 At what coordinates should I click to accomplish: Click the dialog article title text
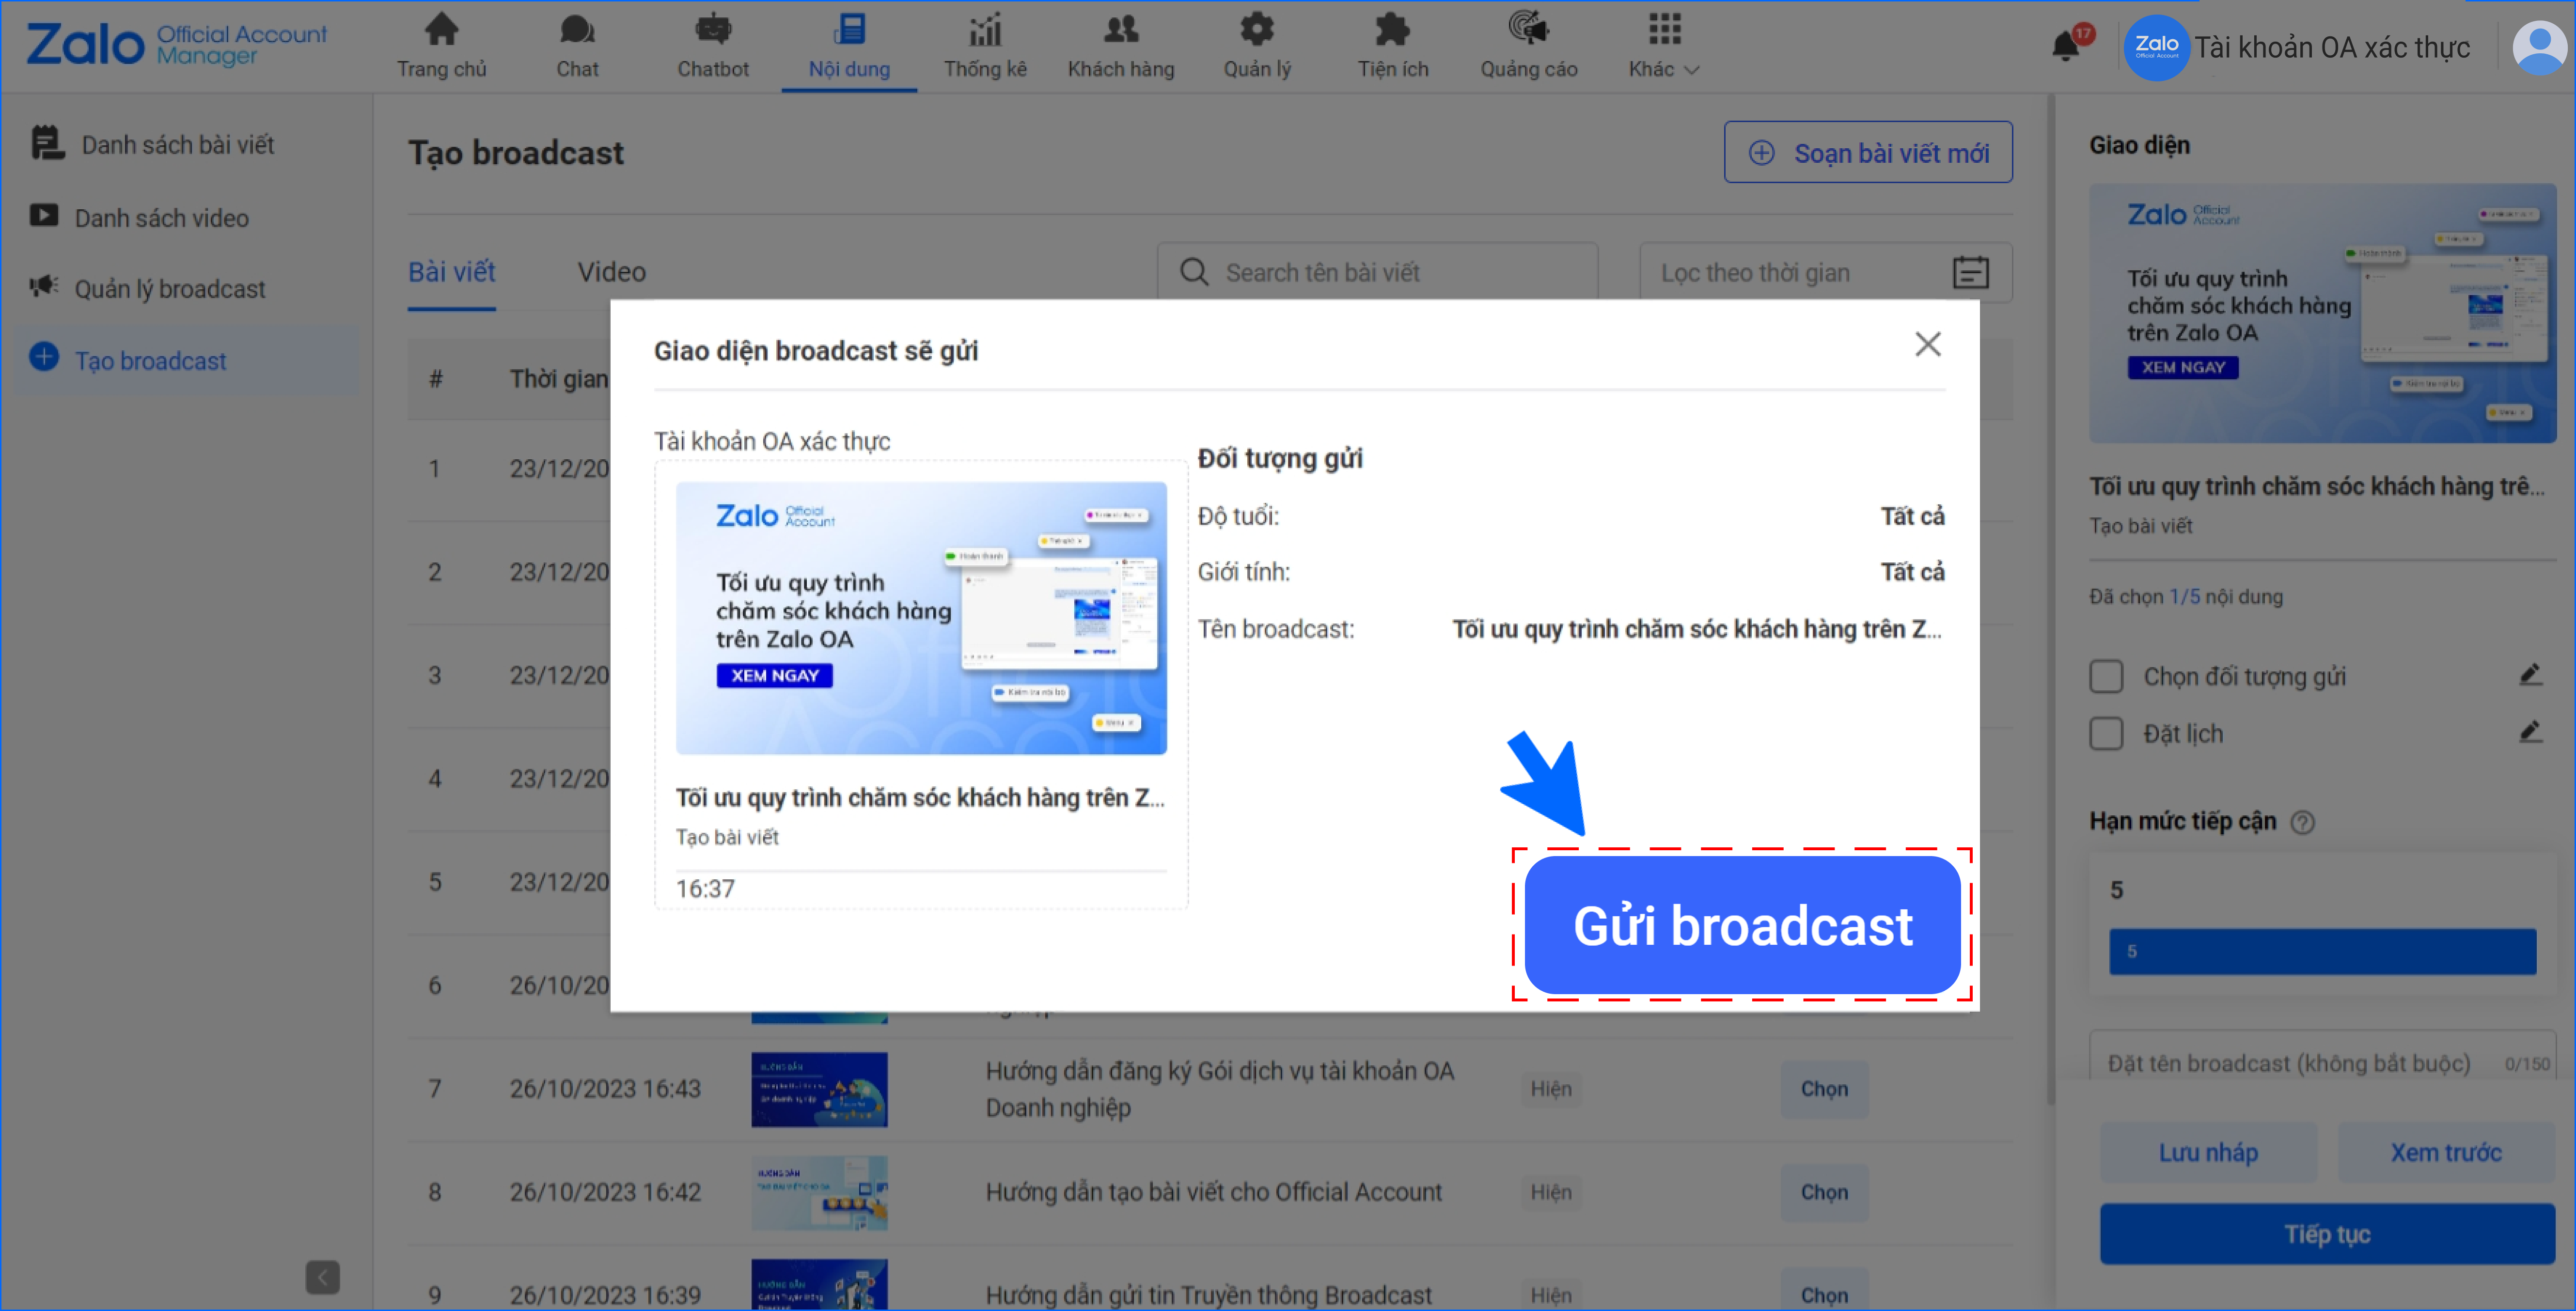[x=920, y=797]
